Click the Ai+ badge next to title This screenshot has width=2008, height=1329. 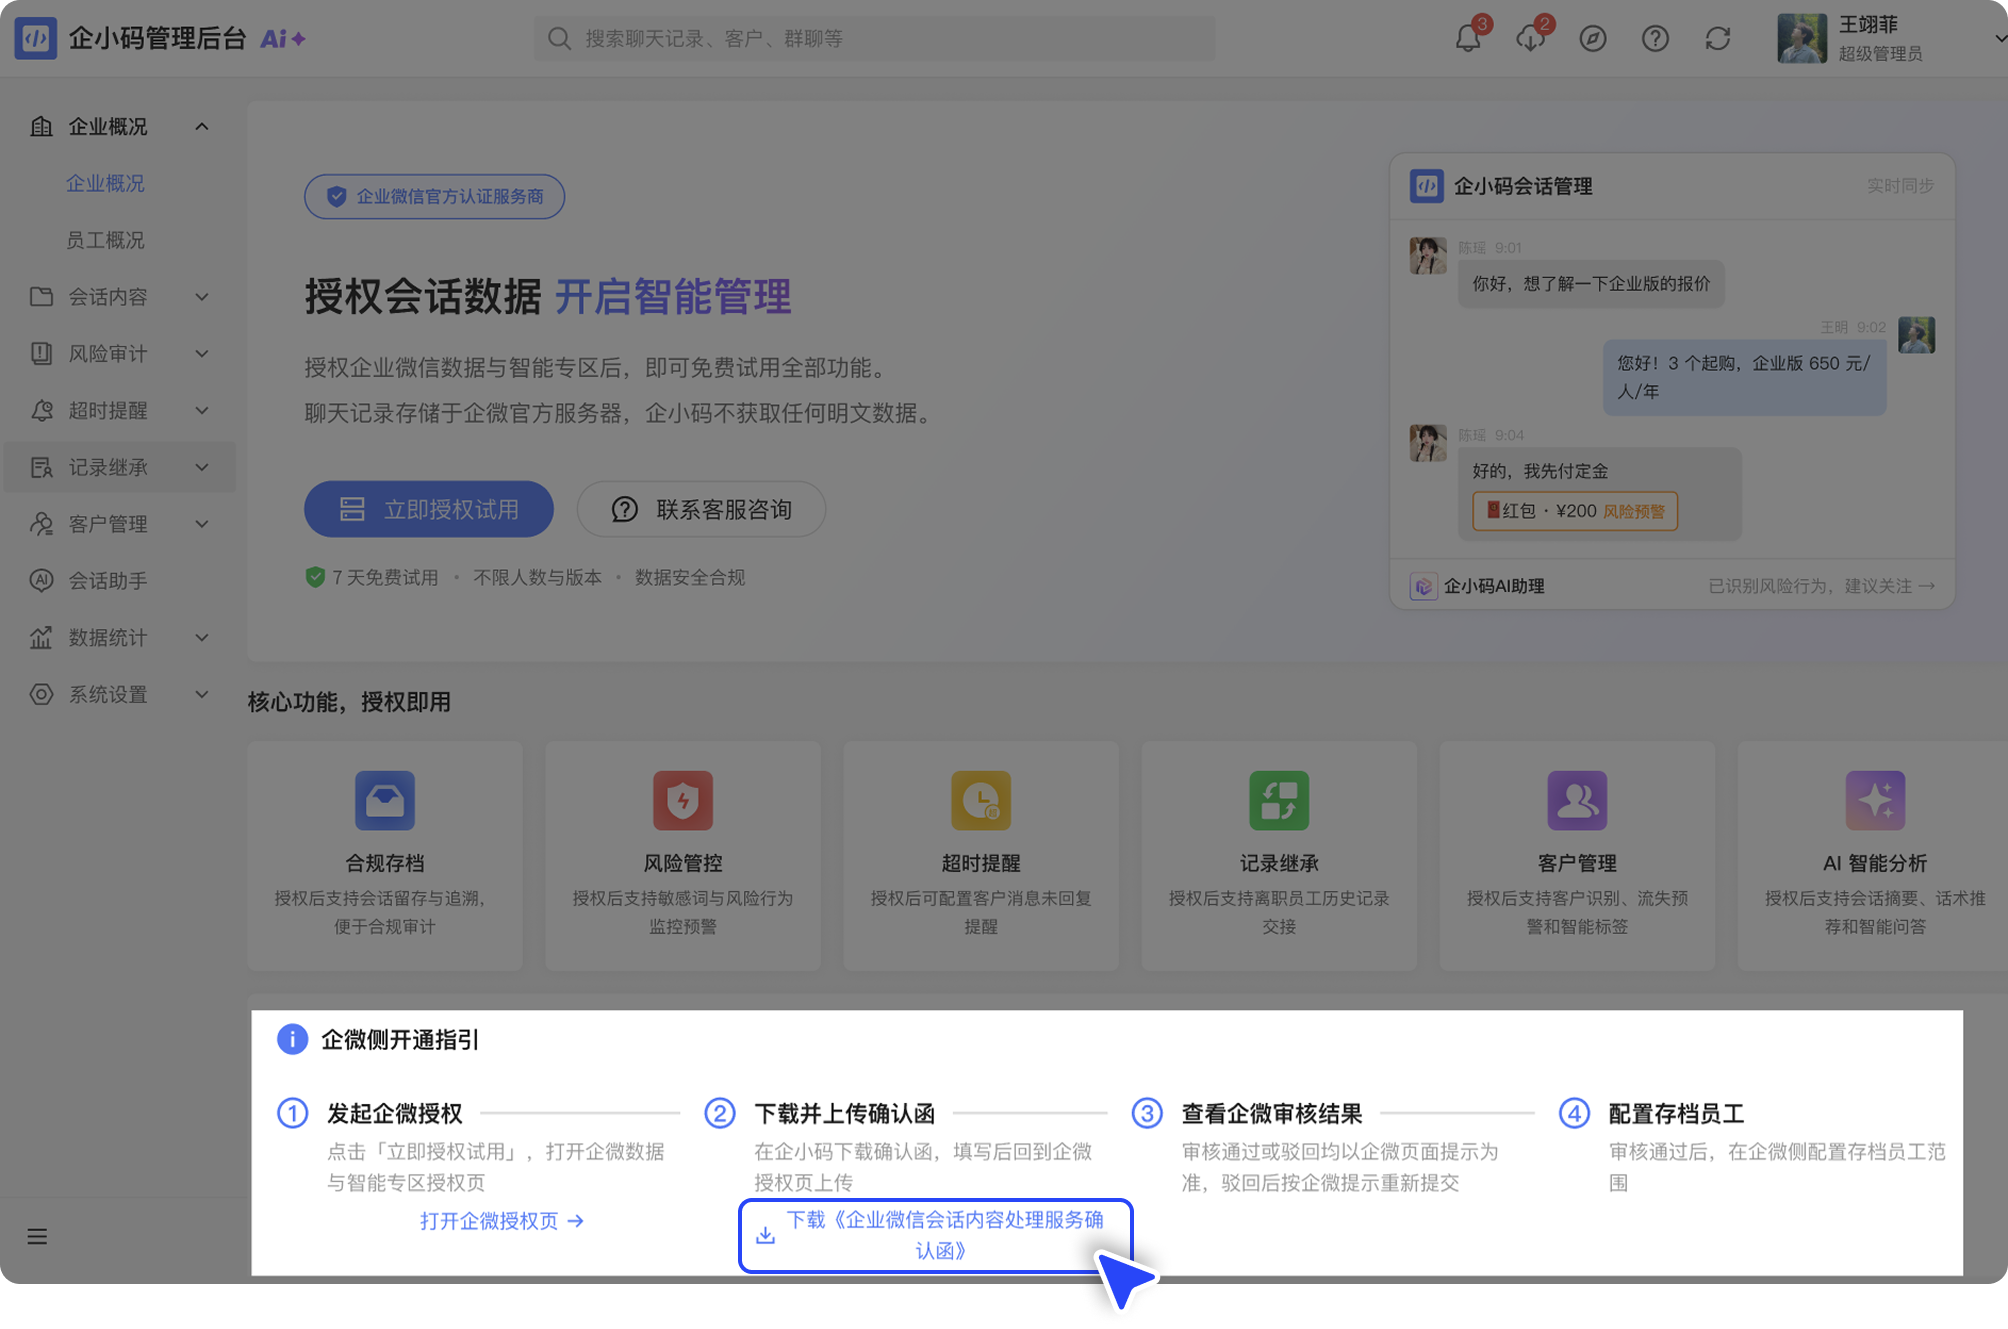tap(283, 38)
